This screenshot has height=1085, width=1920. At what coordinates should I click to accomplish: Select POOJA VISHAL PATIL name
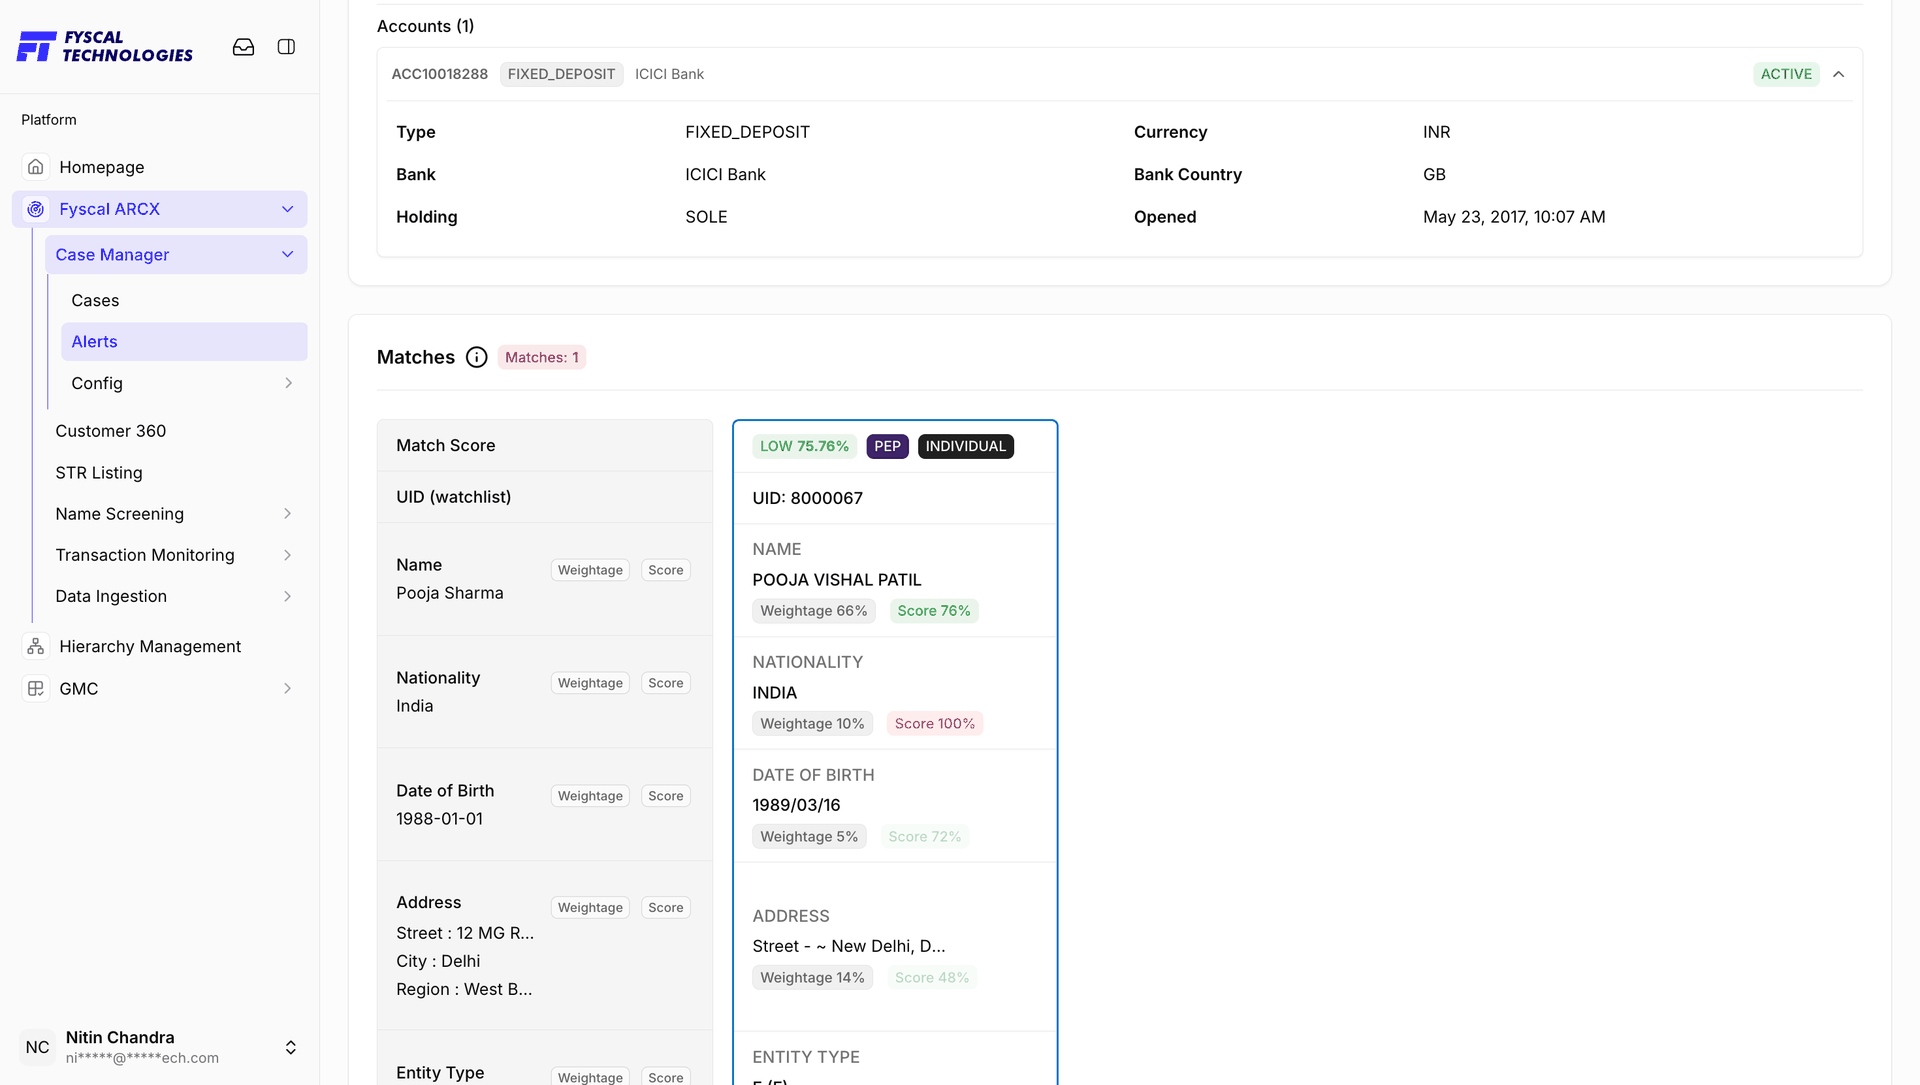(837, 580)
